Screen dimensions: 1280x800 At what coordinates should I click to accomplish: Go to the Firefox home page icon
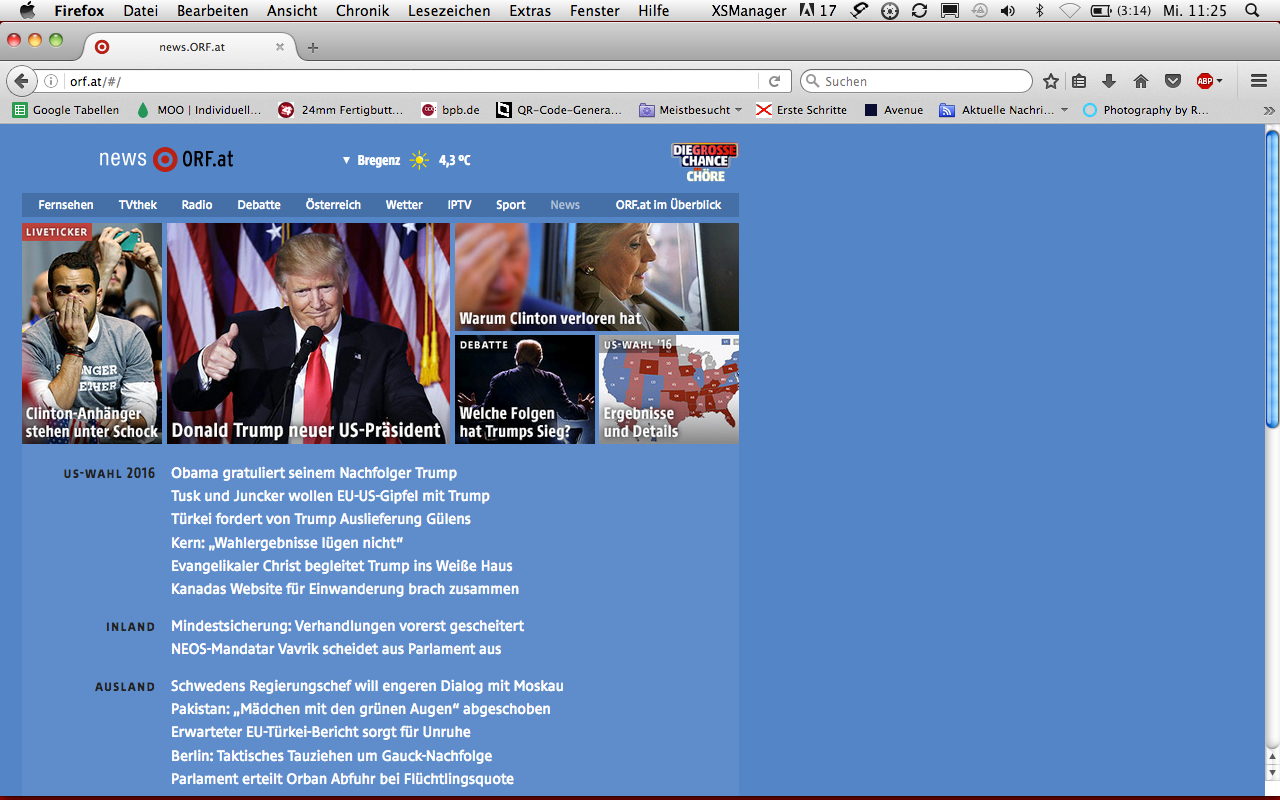(1141, 81)
